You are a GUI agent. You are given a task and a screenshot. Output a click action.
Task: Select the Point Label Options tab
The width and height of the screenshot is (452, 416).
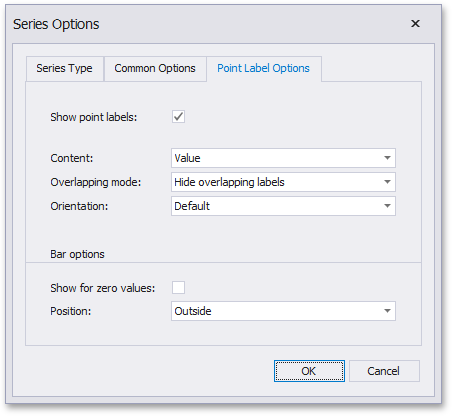(x=264, y=69)
